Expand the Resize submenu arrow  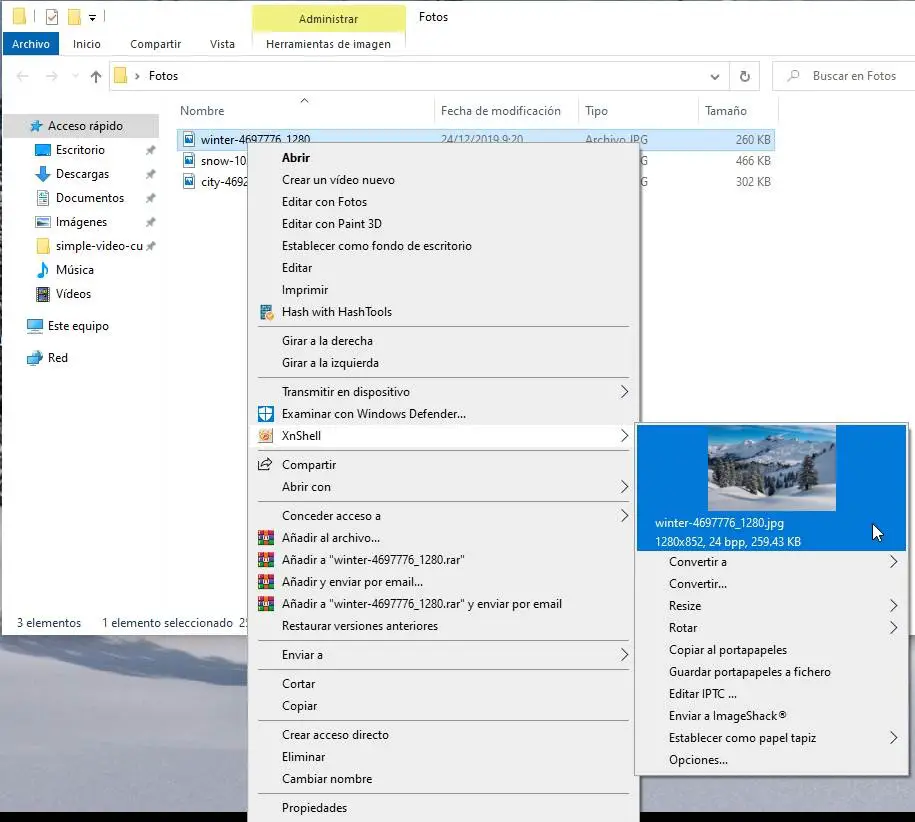click(x=893, y=606)
